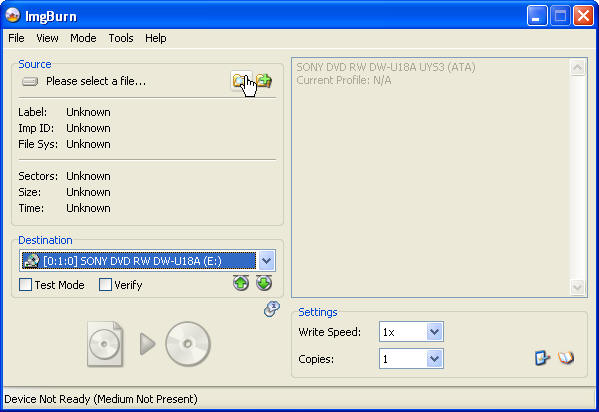Enable the Test Mode checkbox
Viewport: 599px width, 412px height.
[x=25, y=285]
